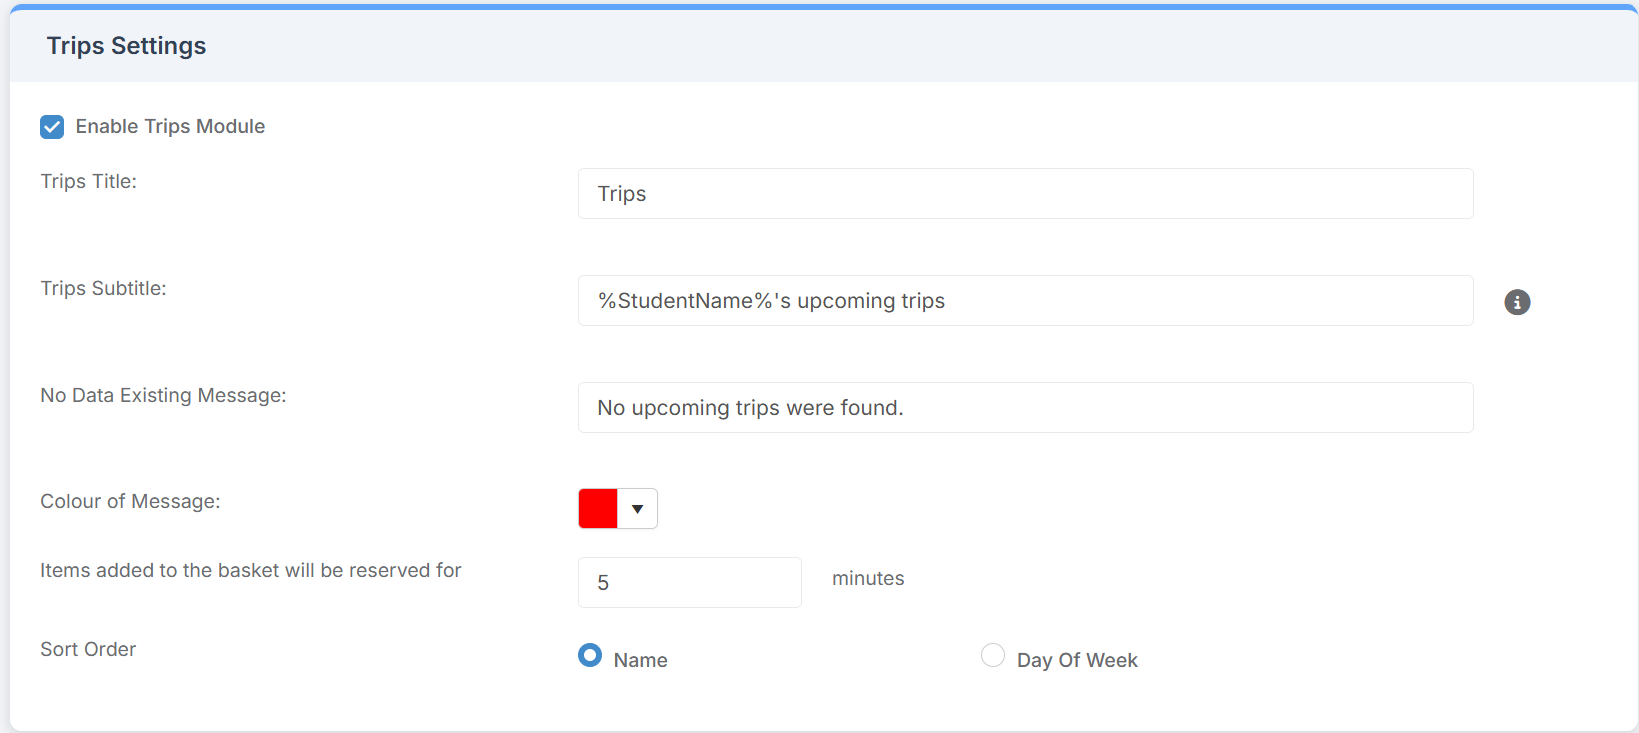The width and height of the screenshot is (1639, 733).
Task: Edit the No Data Existing Message field
Action: [x=1025, y=408]
